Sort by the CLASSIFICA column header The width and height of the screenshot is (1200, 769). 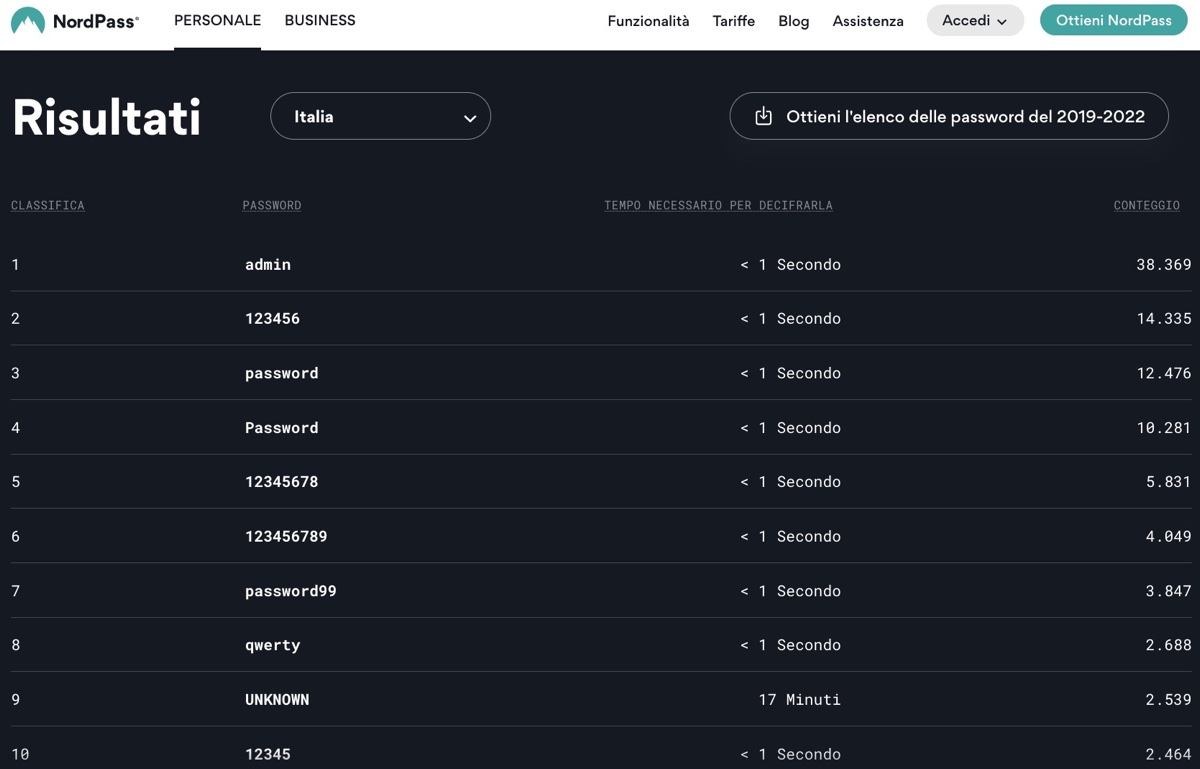pyautogui.click(x=47, y=205)
